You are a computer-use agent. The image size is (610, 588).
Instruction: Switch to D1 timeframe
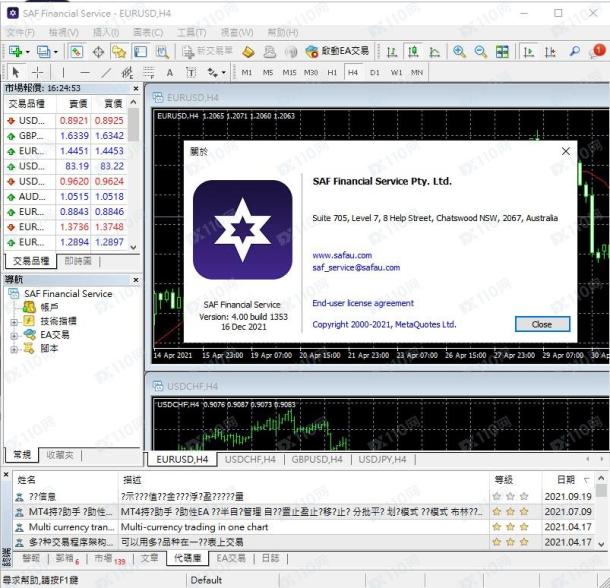click(374, 72)
